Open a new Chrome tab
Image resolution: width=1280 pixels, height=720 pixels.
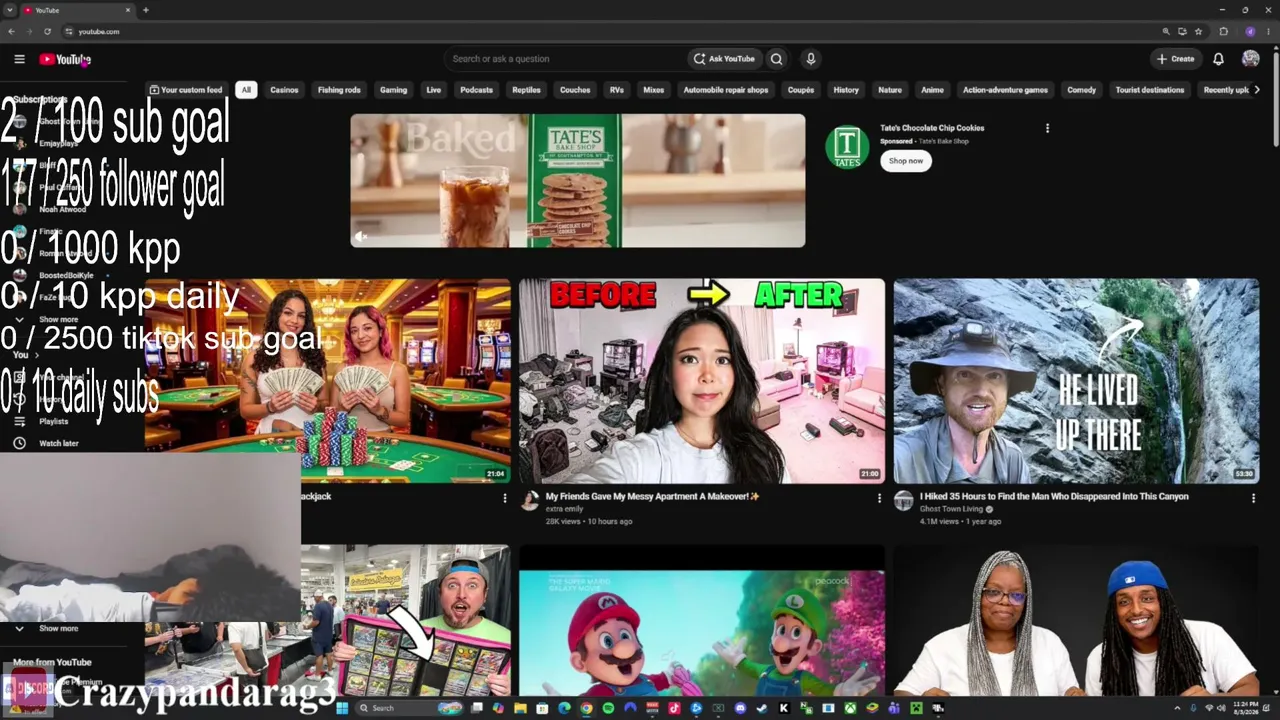pos(146,10)
